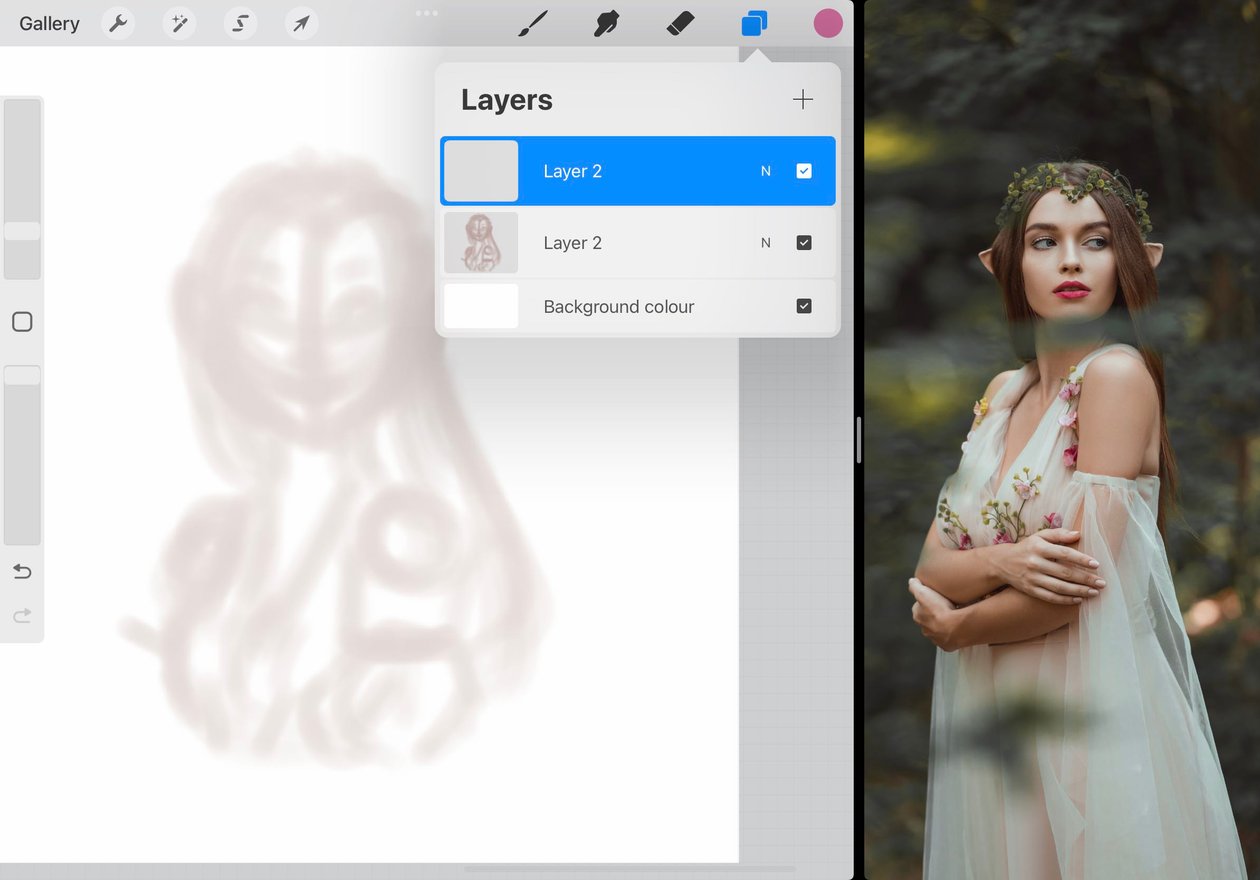
Task: Open blend mode N of selected layer
Action: tap(766, 171)
